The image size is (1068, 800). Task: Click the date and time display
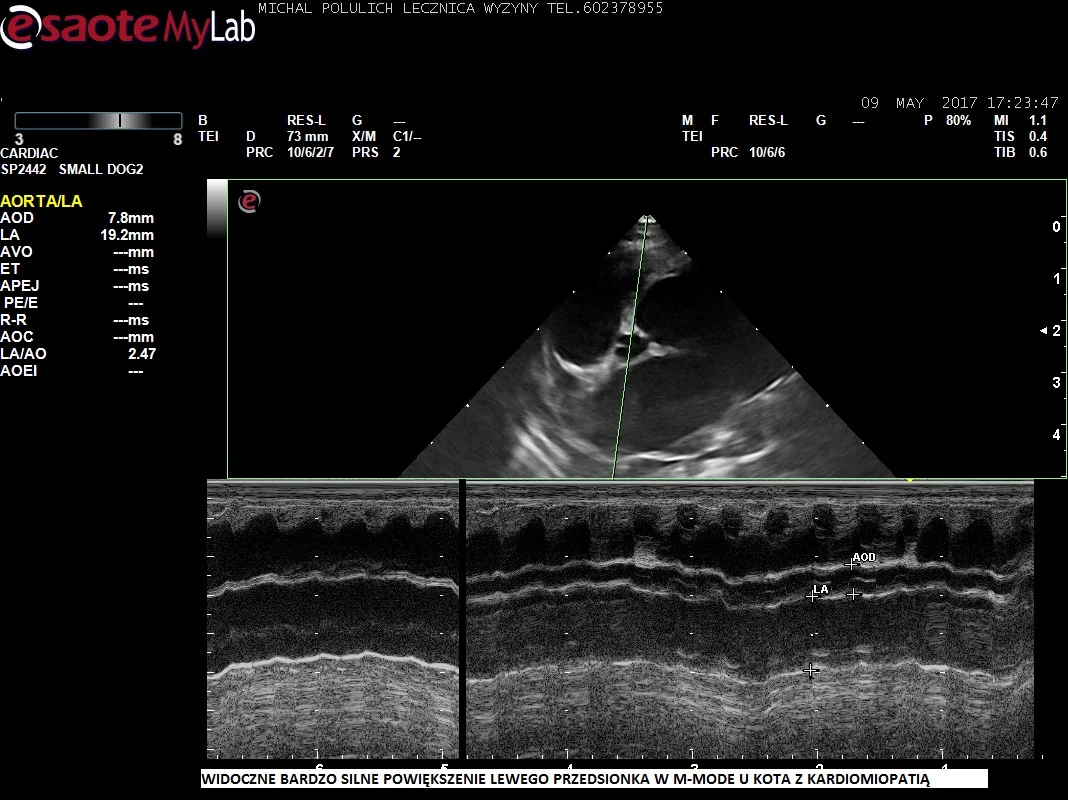[959, 103]
